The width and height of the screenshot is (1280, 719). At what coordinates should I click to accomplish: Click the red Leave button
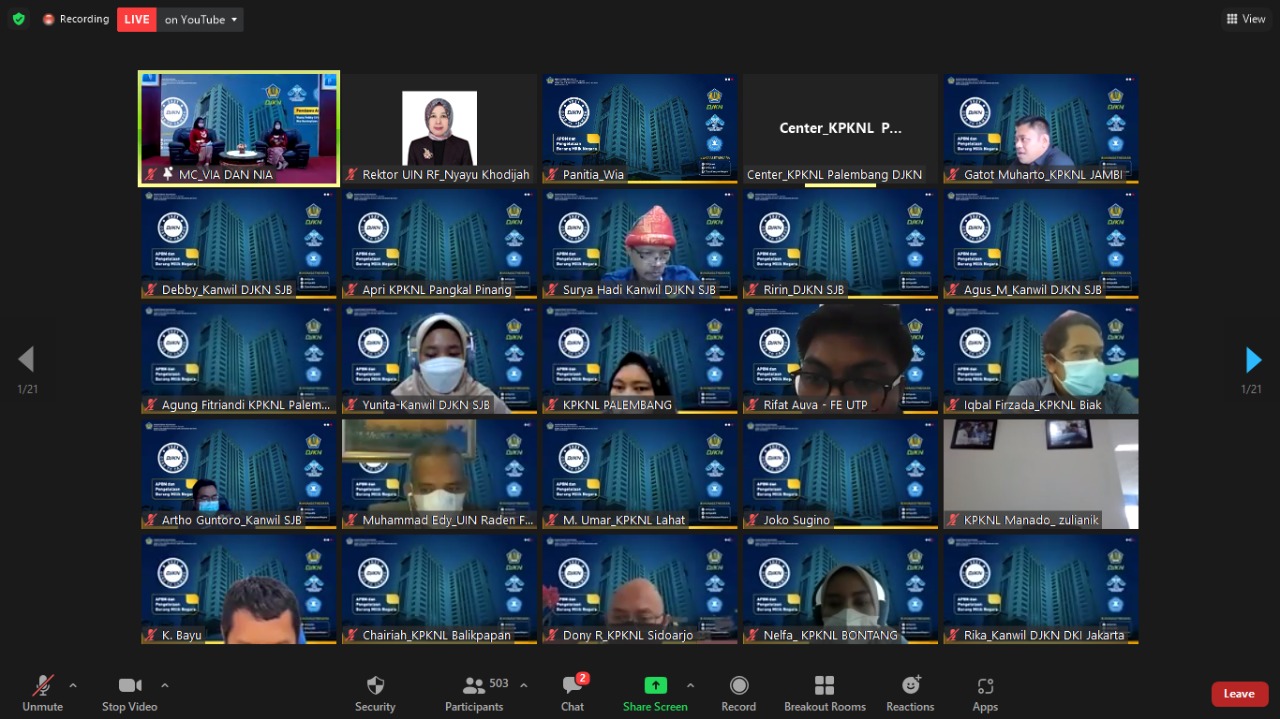point(1239,694)
